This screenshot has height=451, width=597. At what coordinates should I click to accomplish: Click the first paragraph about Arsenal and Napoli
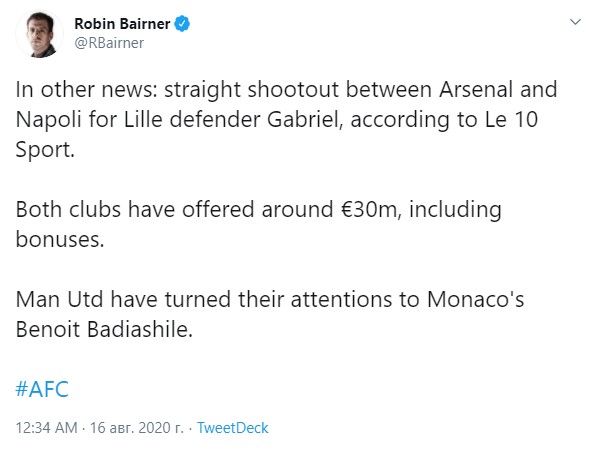coord(286,119)
